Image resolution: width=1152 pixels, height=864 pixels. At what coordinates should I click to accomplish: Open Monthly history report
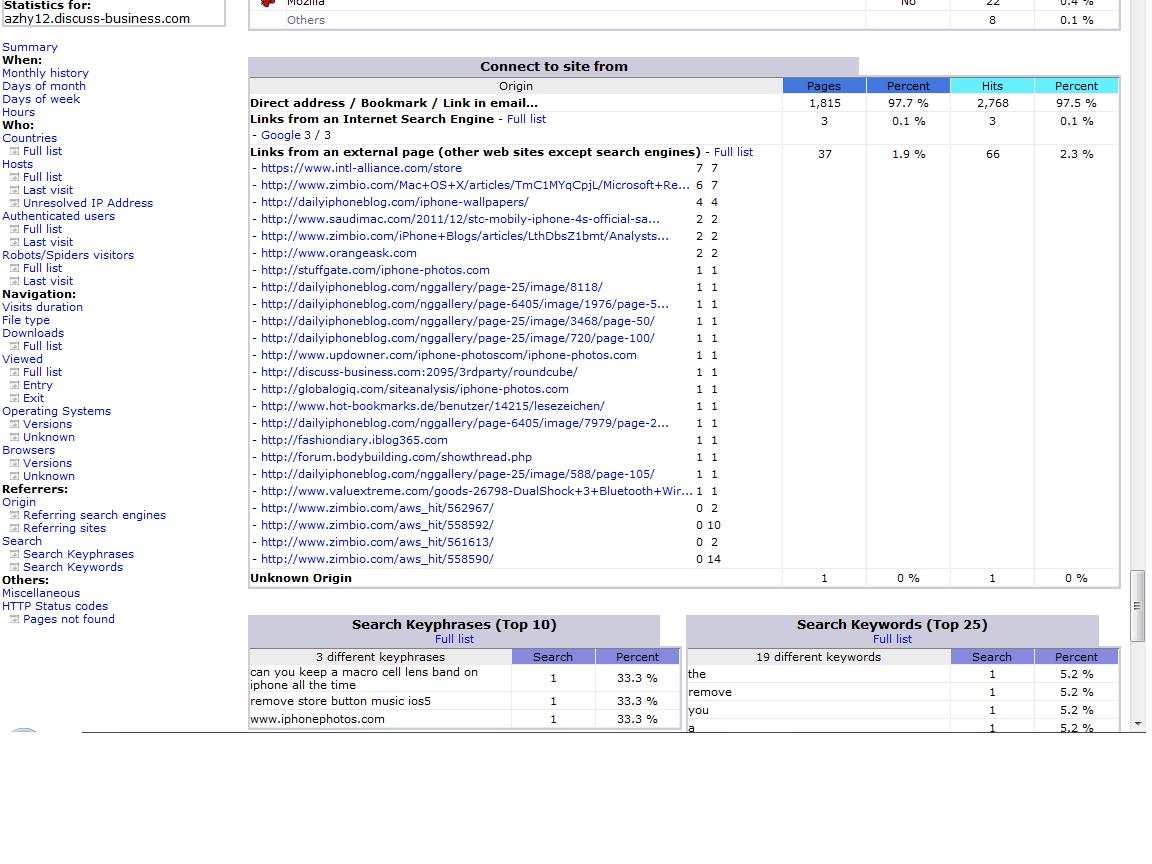pos(45,73)
